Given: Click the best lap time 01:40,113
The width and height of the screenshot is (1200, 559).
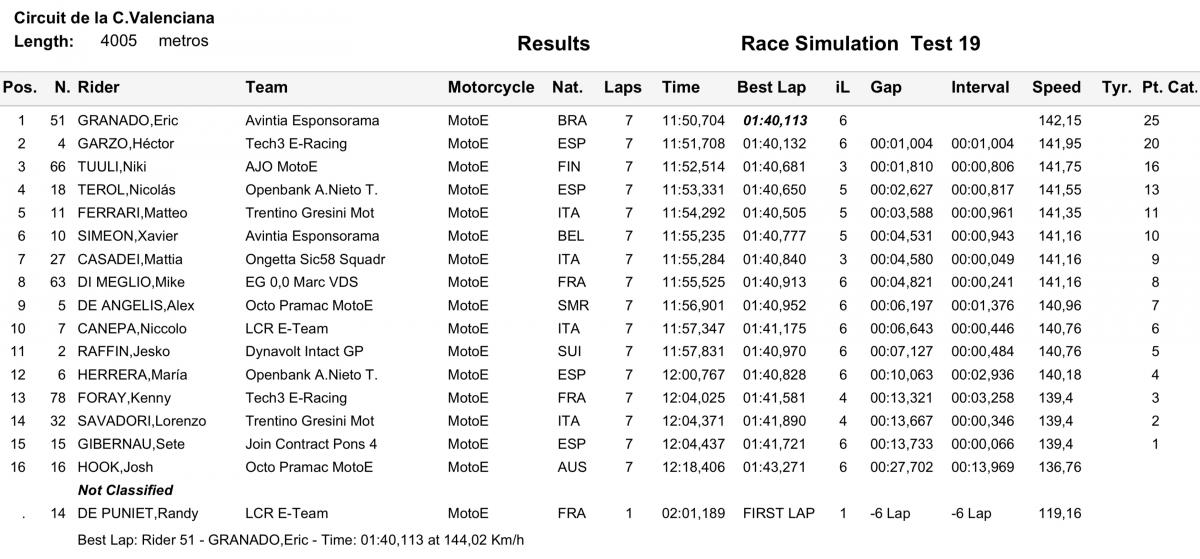Looking at the screenshot, I should pos(774,121).
